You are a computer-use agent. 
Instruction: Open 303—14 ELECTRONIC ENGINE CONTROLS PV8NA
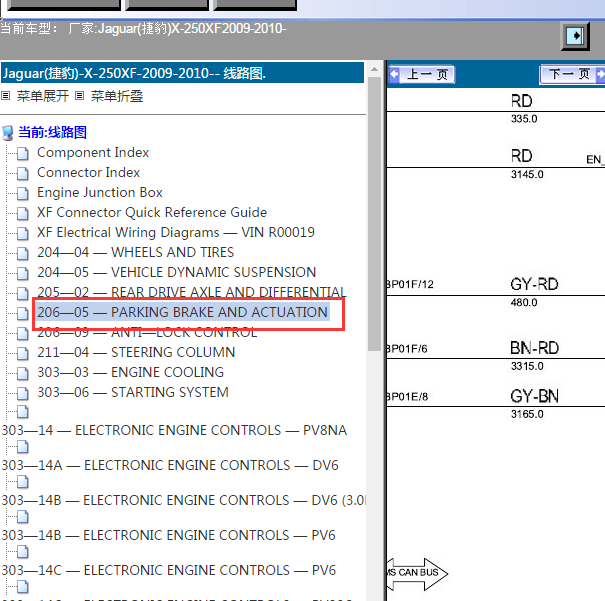coord(174,430)
